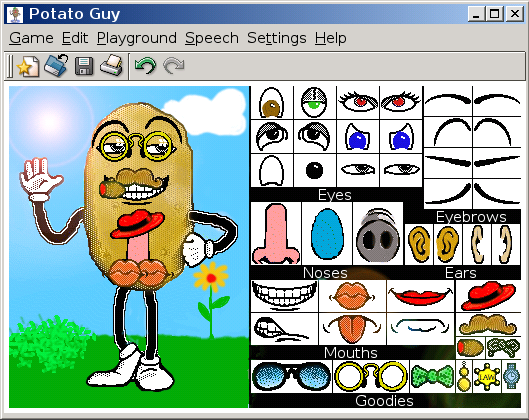Click the New game star icon
Image resolution: width=529 pixels, height=420 pixels.
[x=28, y=66]
